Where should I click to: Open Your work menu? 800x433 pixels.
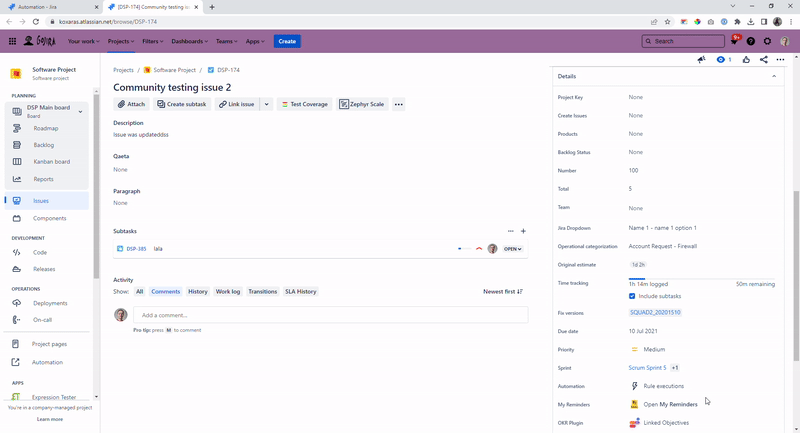click(x=84, y=41)
